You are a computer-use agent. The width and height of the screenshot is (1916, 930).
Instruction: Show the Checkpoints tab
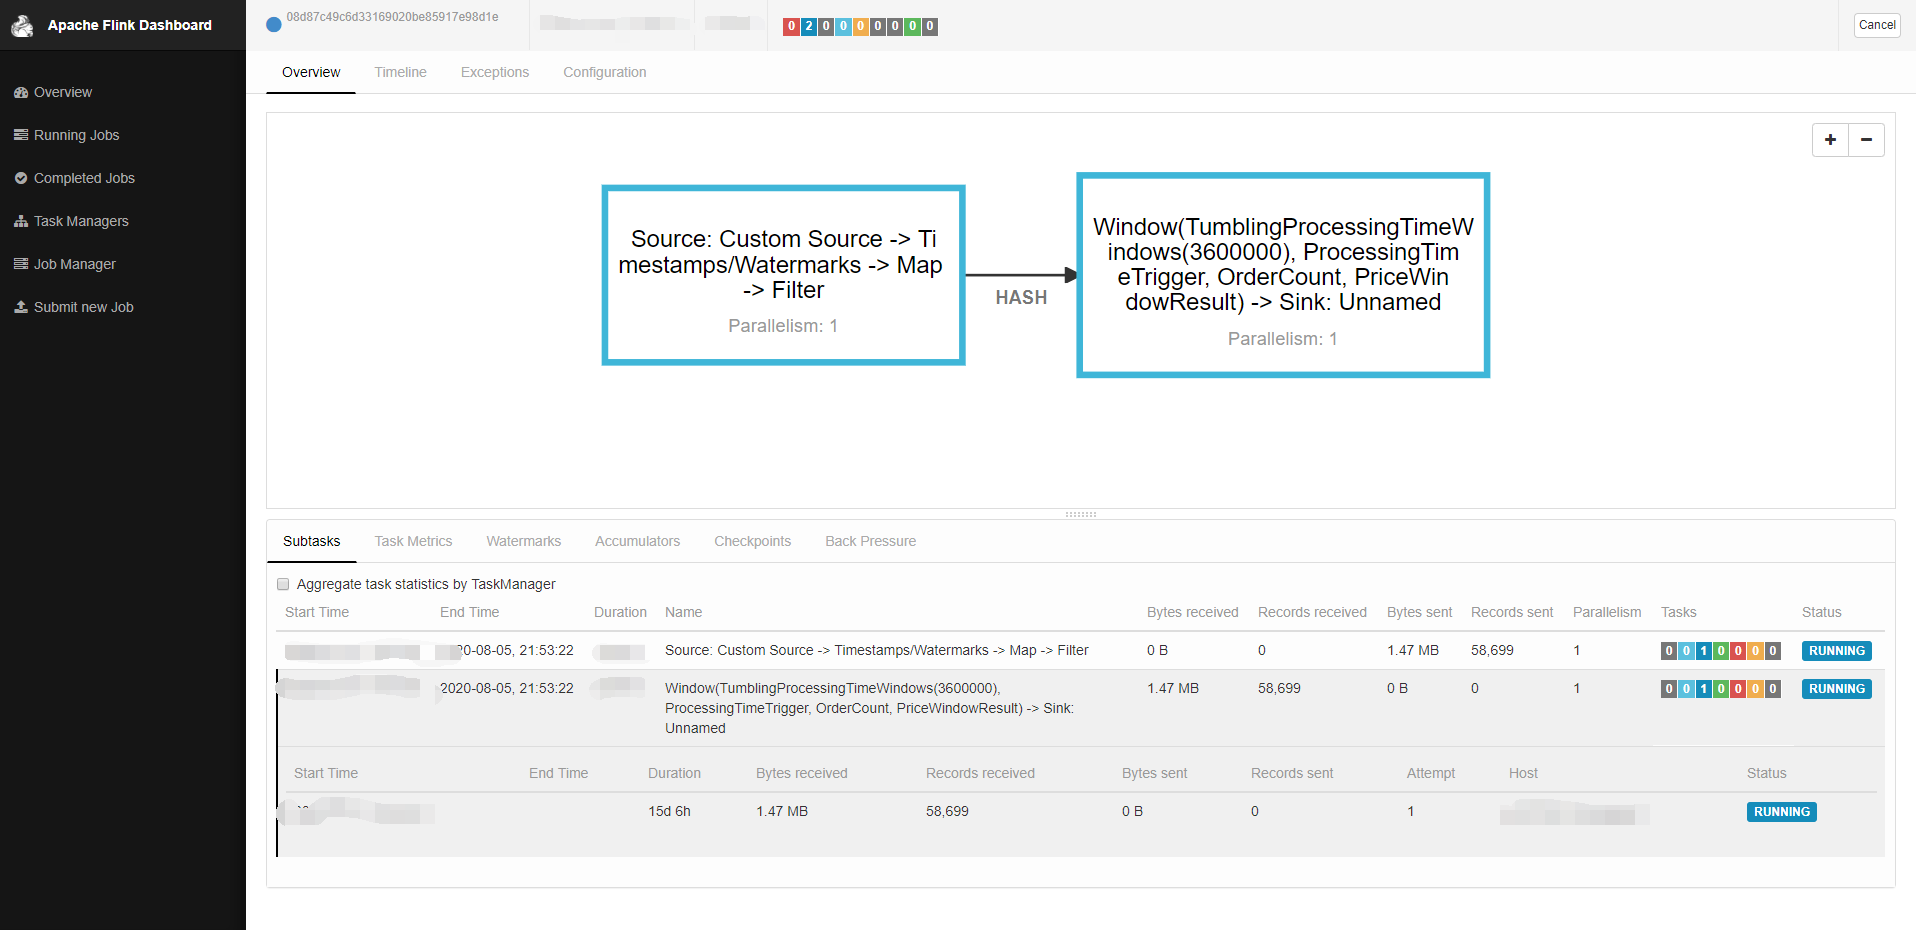pos(752,541)
